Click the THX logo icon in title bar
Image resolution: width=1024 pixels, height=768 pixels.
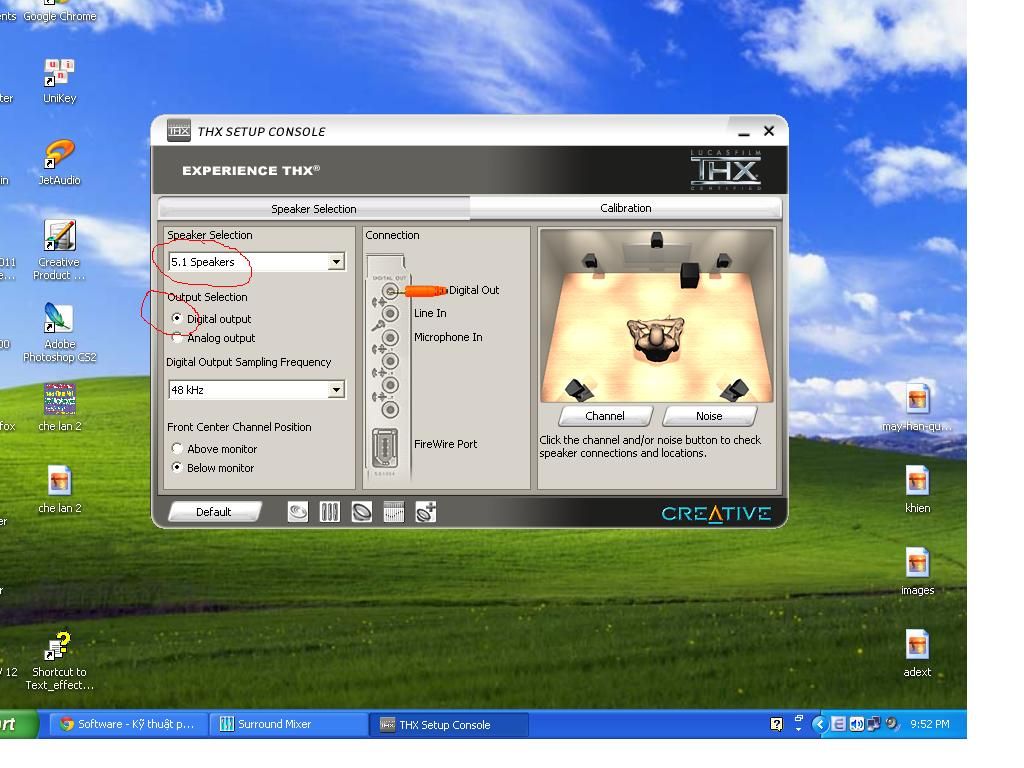[178, 131]
